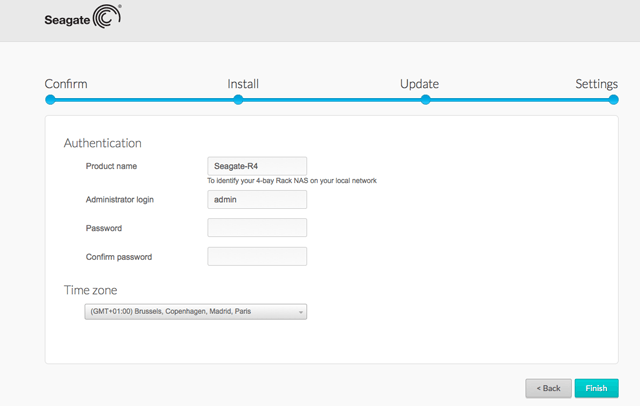Focus the Confirm password field

pos(256,257)
